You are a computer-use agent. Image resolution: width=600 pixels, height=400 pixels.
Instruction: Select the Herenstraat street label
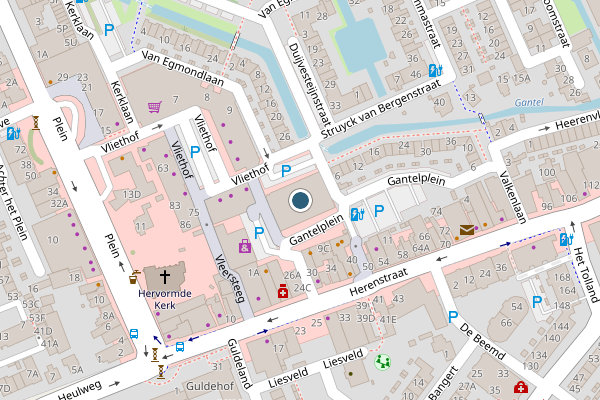[x=378, y=282]
